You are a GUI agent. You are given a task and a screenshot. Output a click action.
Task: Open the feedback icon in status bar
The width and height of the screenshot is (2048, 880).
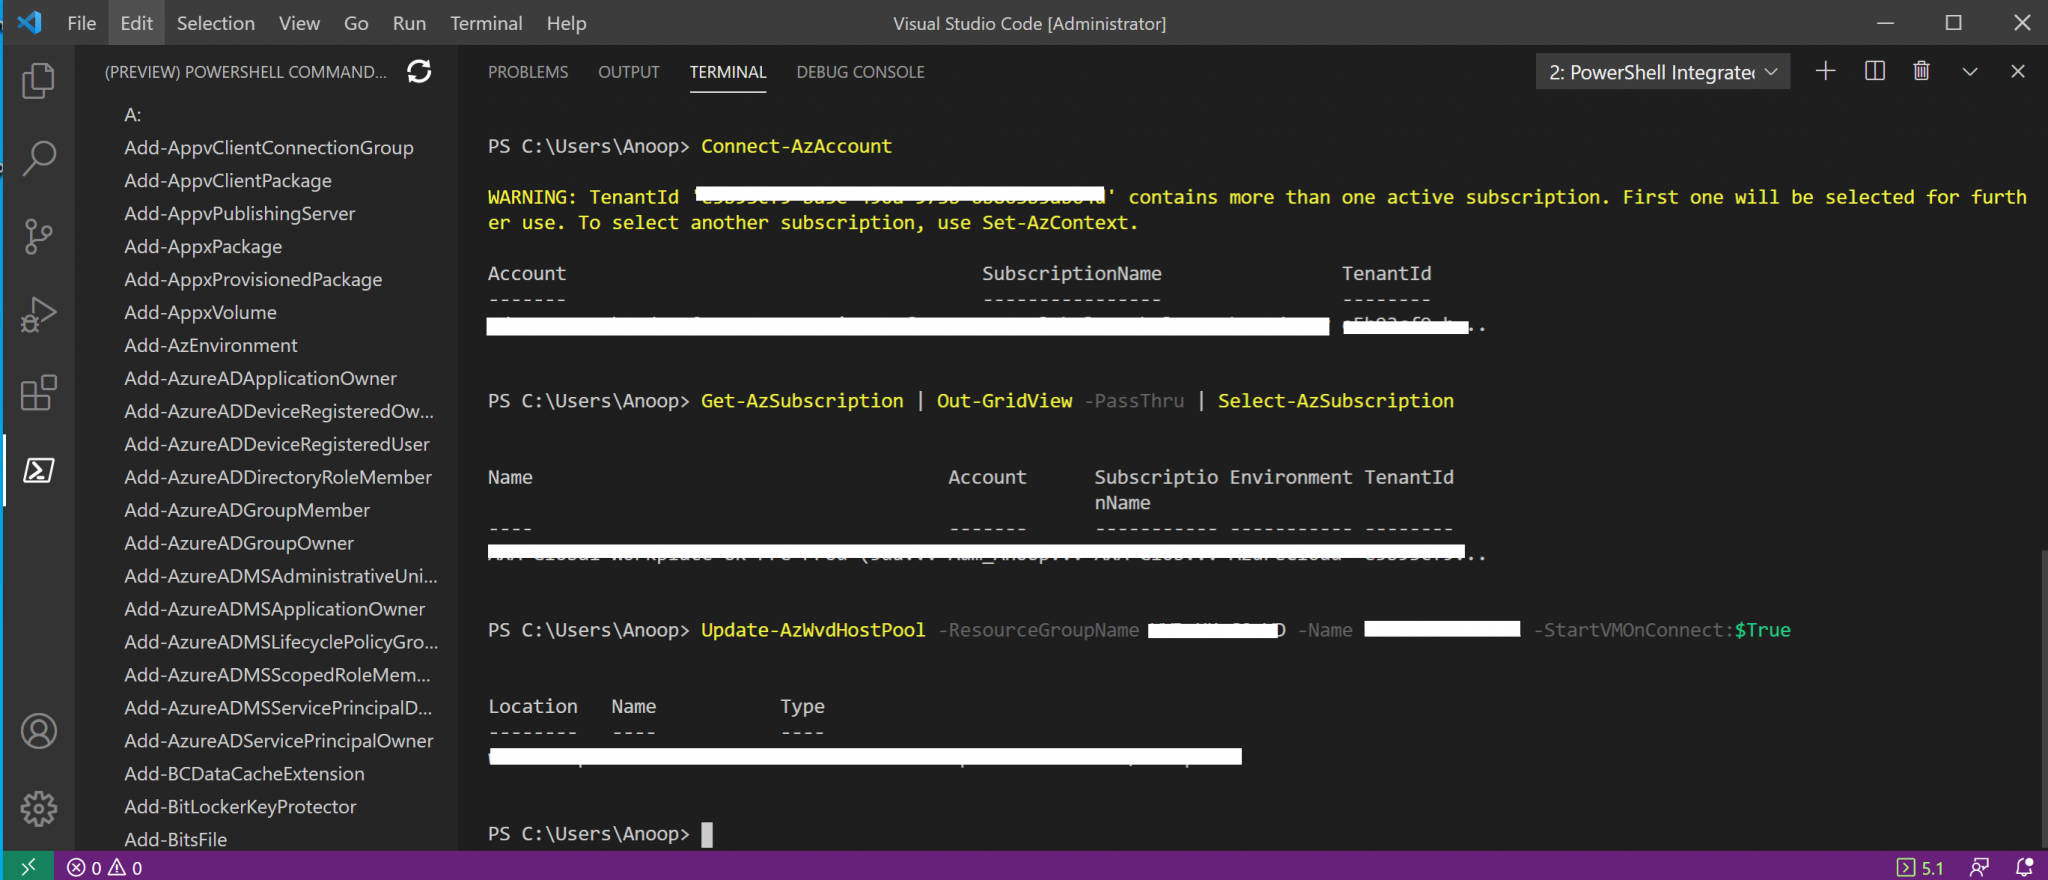1979,867
